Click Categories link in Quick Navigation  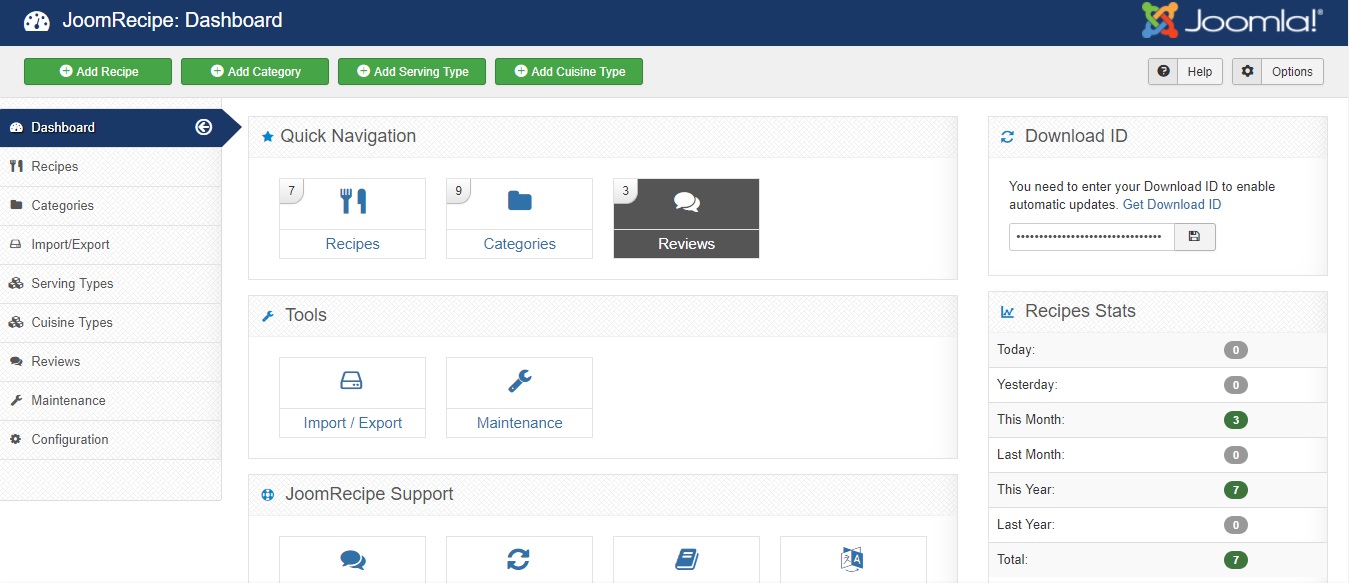[519, 244]
